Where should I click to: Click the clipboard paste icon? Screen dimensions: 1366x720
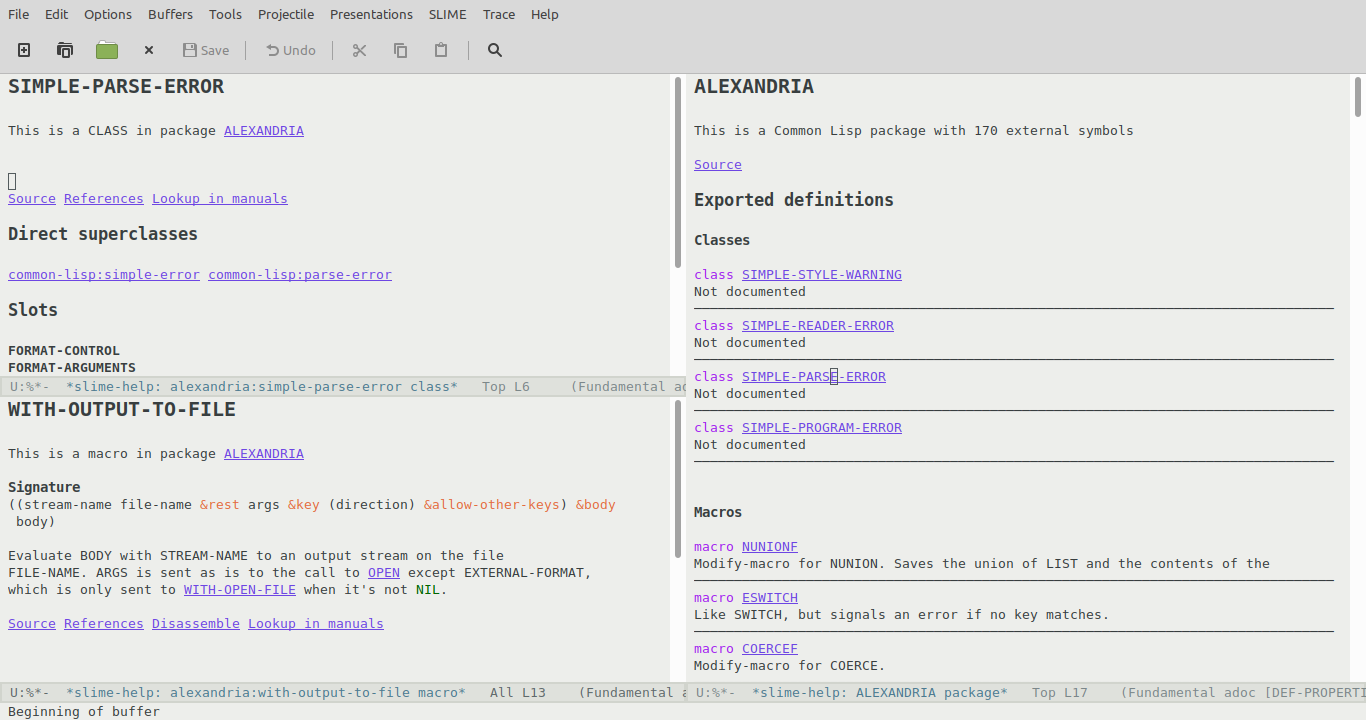tap(441, 50)
